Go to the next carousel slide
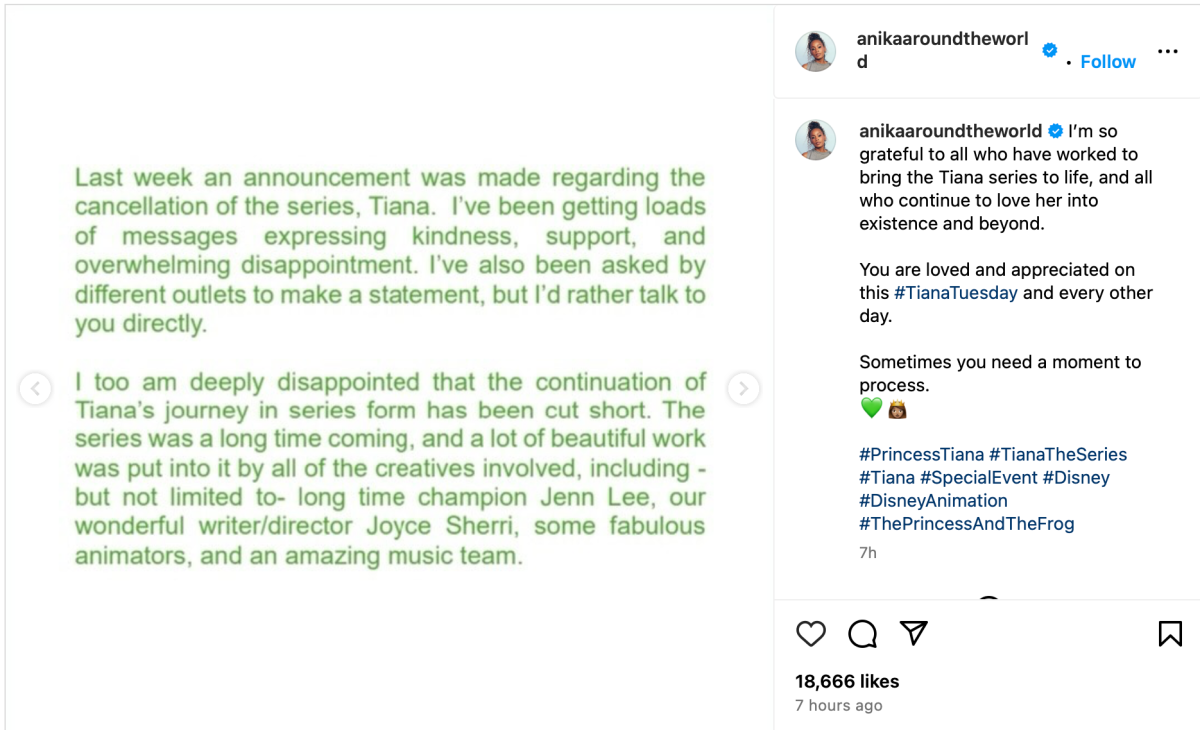 point(743,388)
